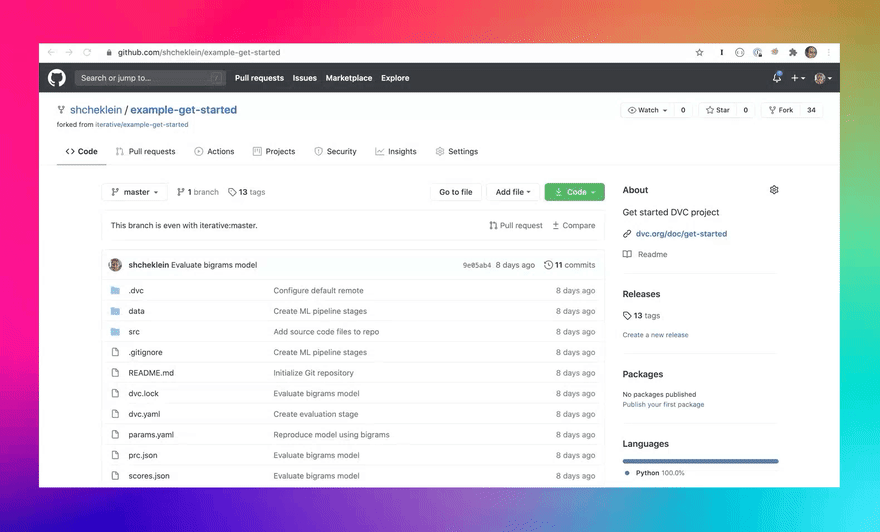Open the fork count 34

[811, 110]
